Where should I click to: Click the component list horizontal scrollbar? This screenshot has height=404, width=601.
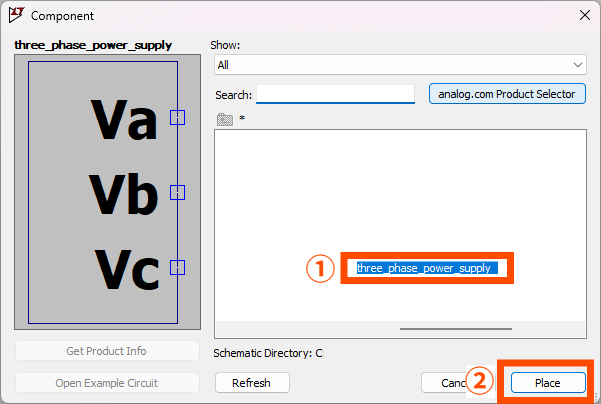(x=455, y=328)
